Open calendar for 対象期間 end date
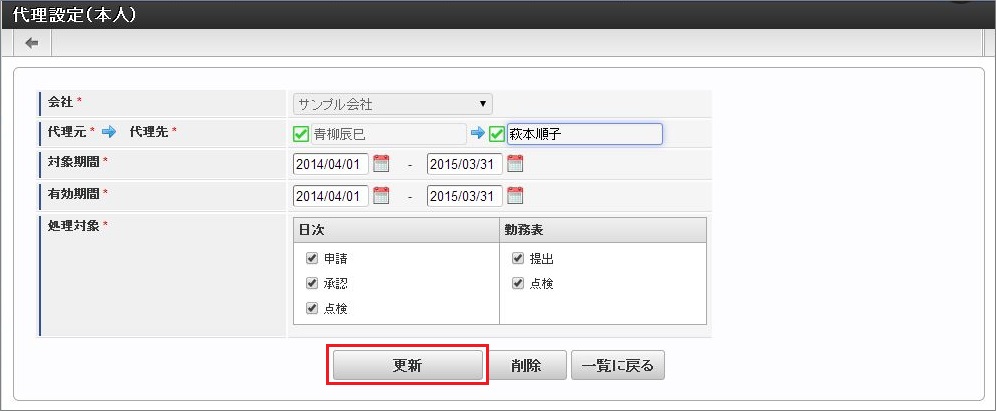996x411 pixels. tap(515, 164)
